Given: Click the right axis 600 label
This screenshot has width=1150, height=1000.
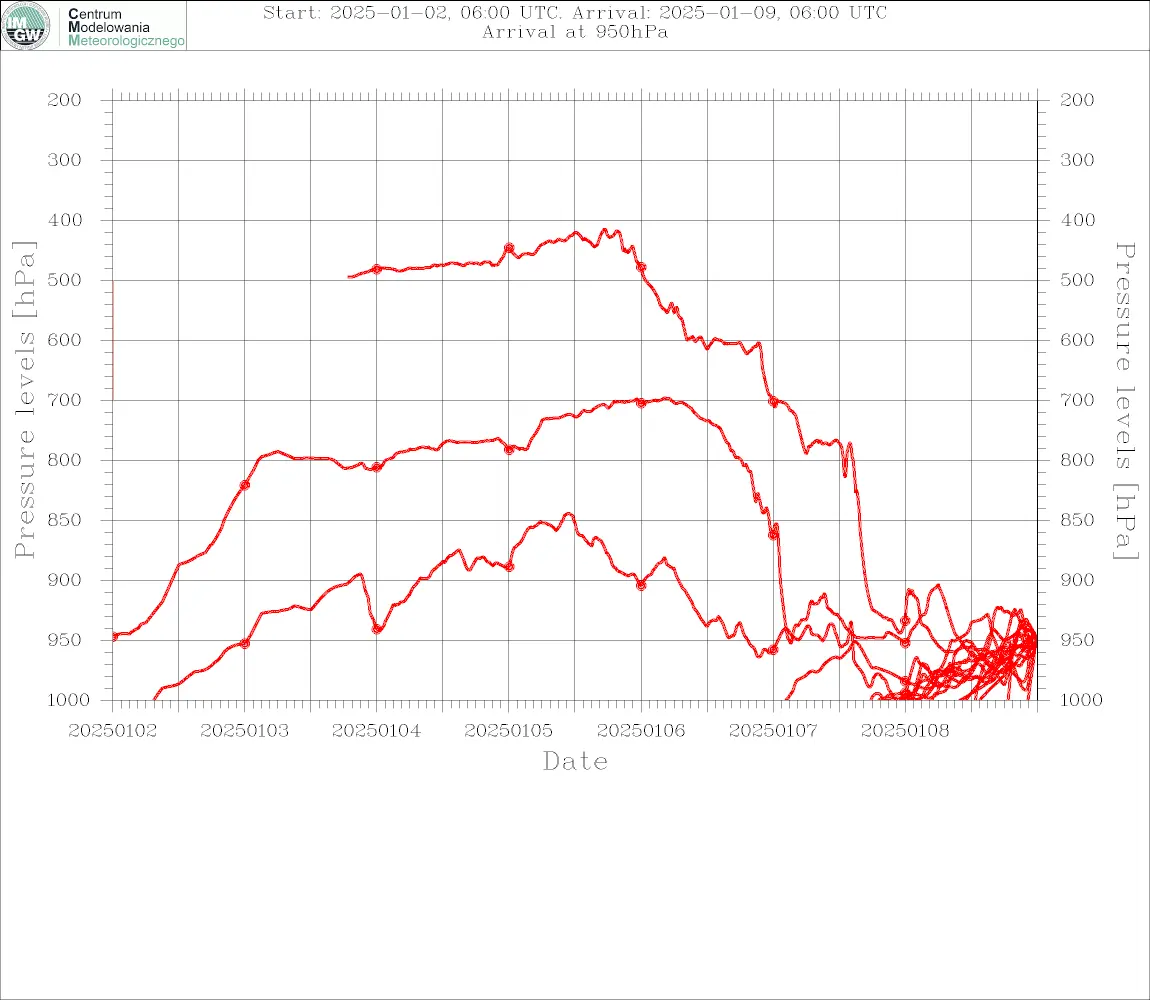Looking at the screenshot, I should click(x=1077, y=340).
